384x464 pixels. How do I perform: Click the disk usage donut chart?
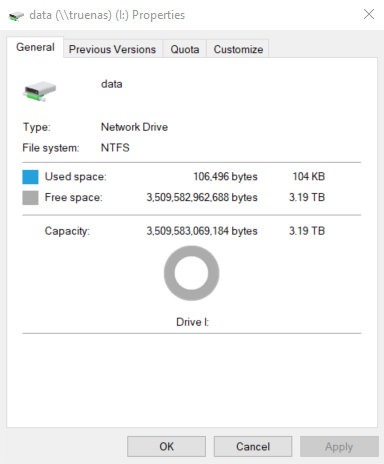(191, 273)
